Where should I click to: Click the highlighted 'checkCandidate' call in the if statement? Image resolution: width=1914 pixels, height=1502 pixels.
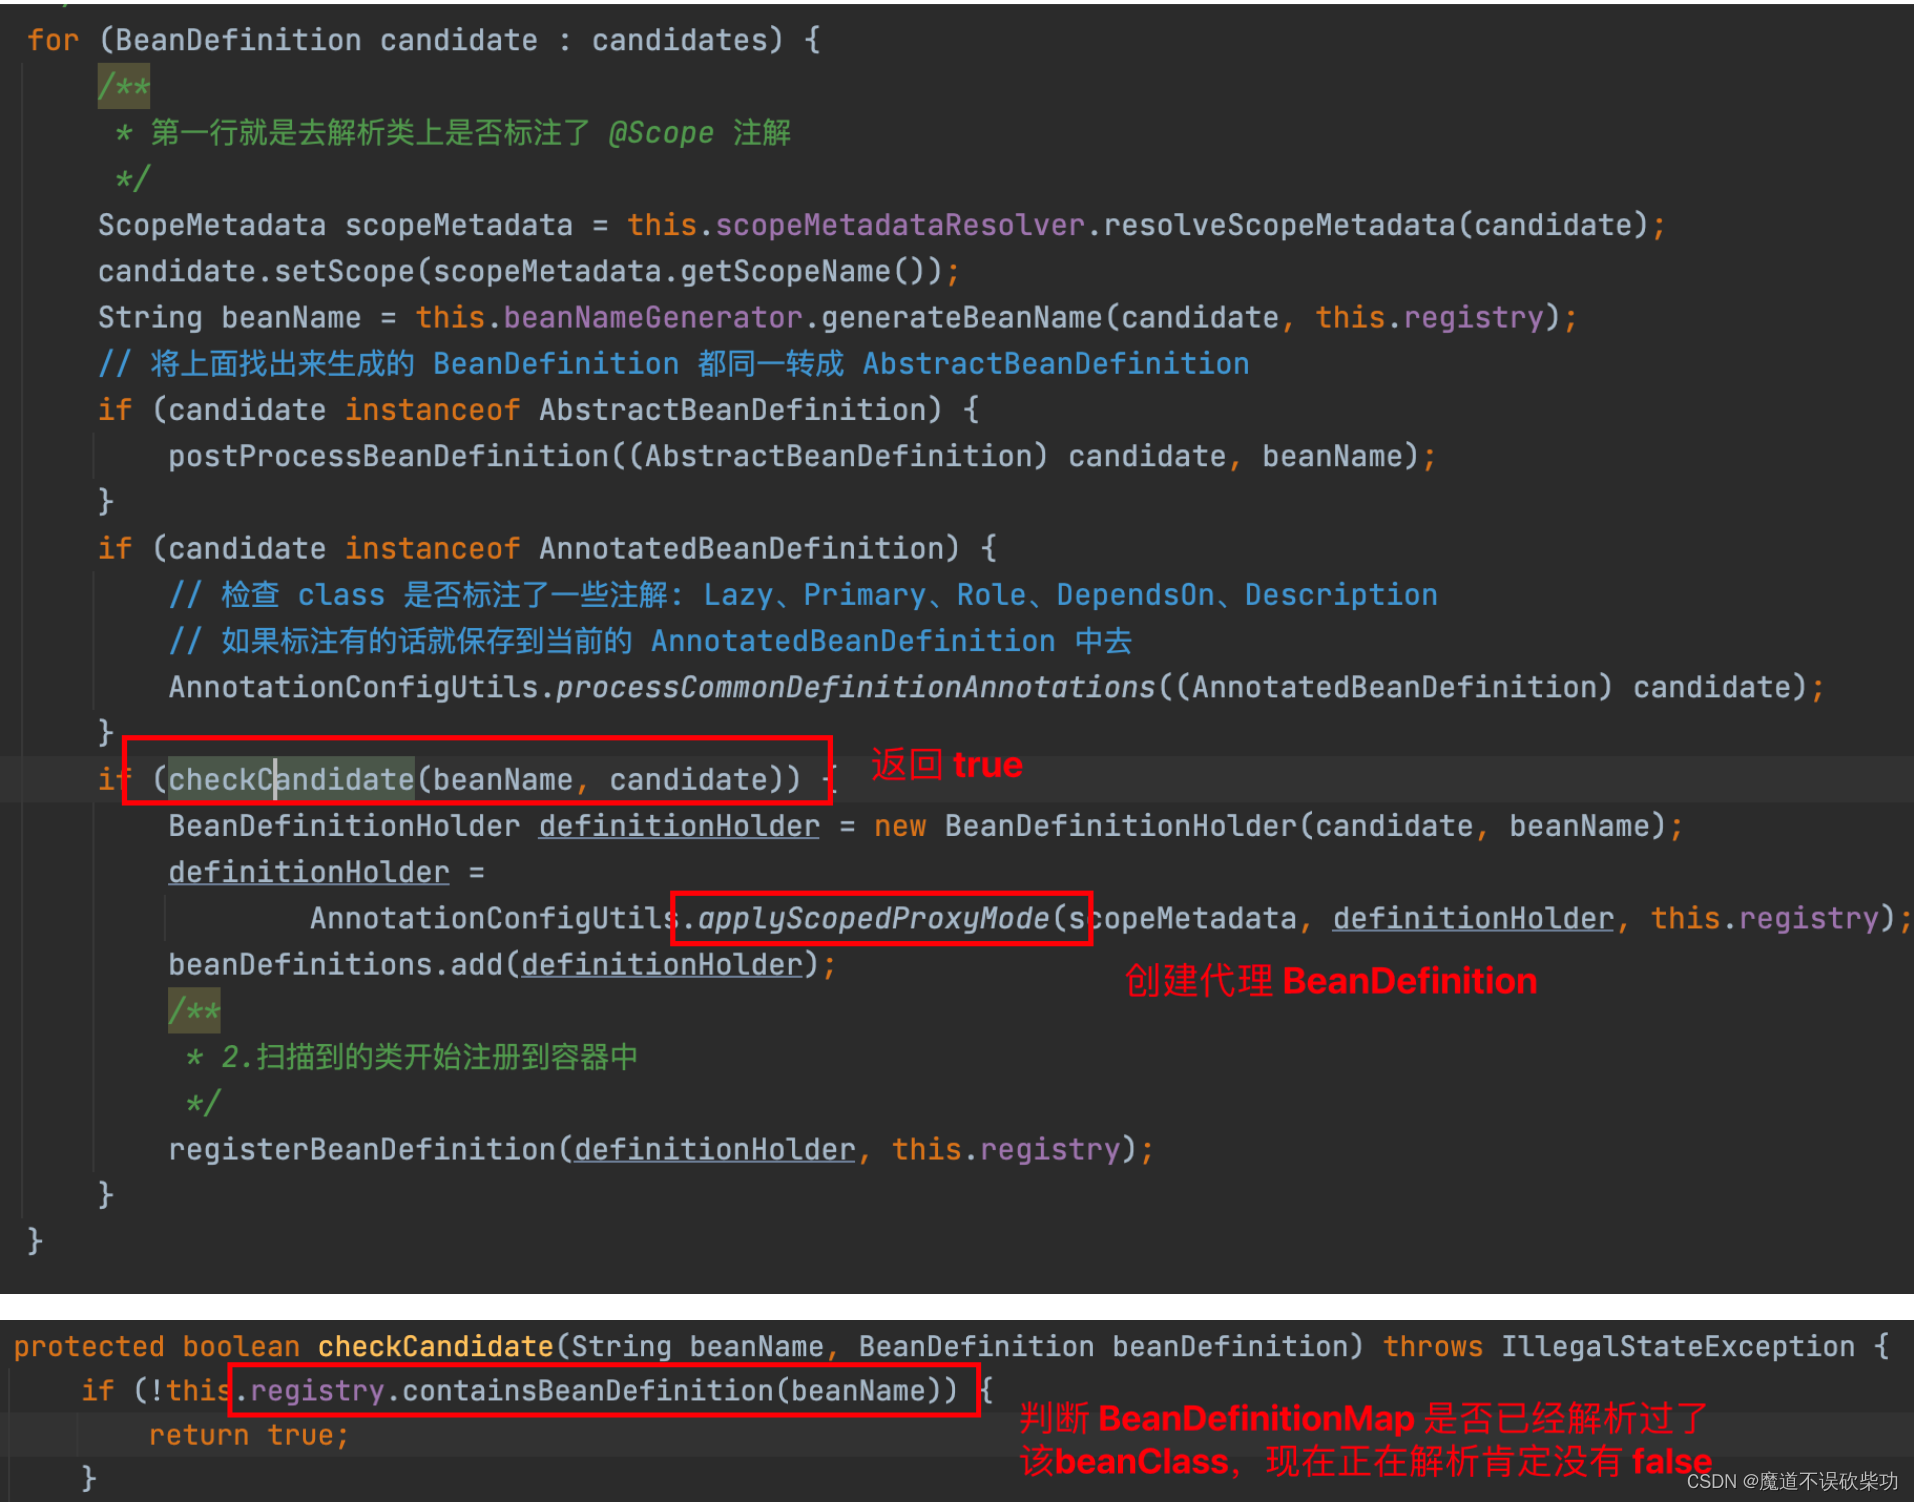(291, 779)
